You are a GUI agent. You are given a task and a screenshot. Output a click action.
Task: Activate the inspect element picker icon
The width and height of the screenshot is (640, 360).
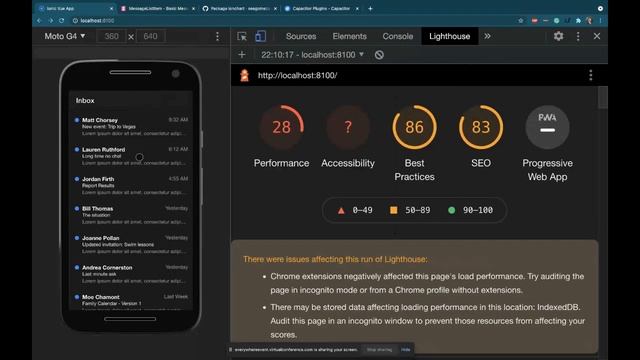pyautogui.click(x=242, y=36)
